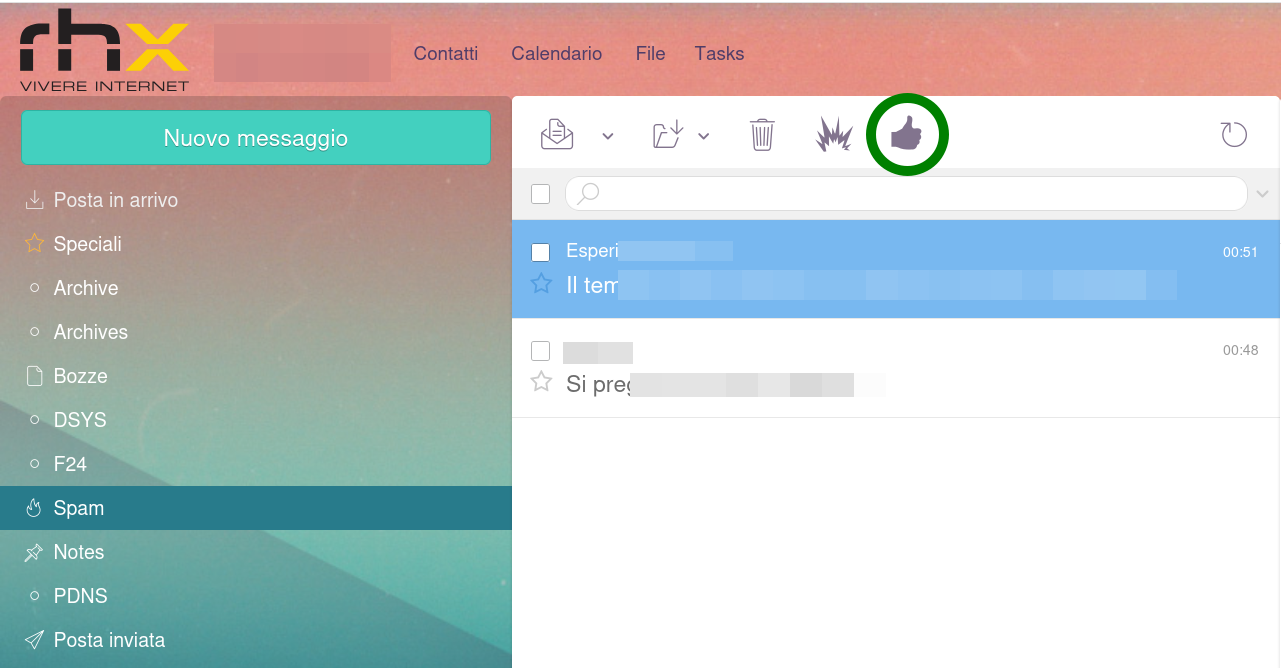Click the magnifier icon in the search bar
Viewport: 1281px width, 668px height.
coord(586,193)
